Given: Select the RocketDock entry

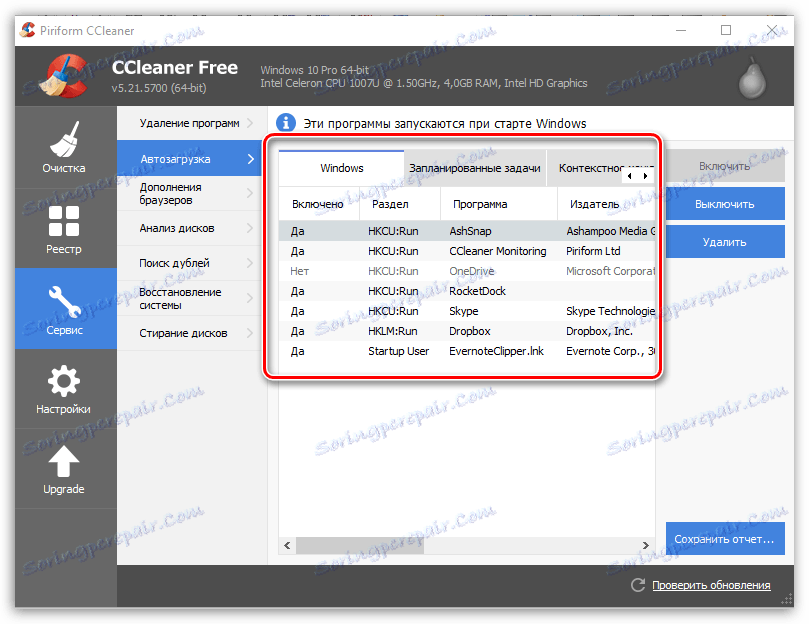Looking at the screenshot, I should click(x=467, y=291).
